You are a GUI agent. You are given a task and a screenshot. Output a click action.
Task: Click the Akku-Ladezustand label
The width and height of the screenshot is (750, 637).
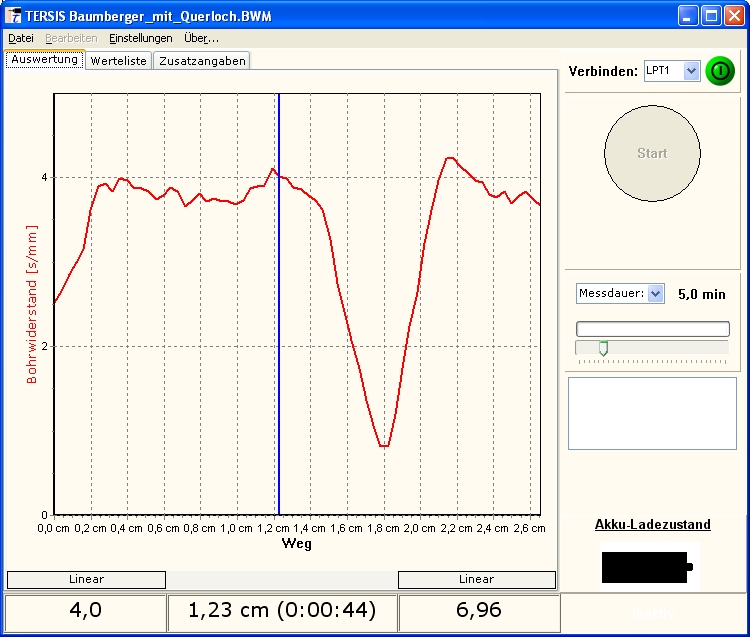click(652, 525)
